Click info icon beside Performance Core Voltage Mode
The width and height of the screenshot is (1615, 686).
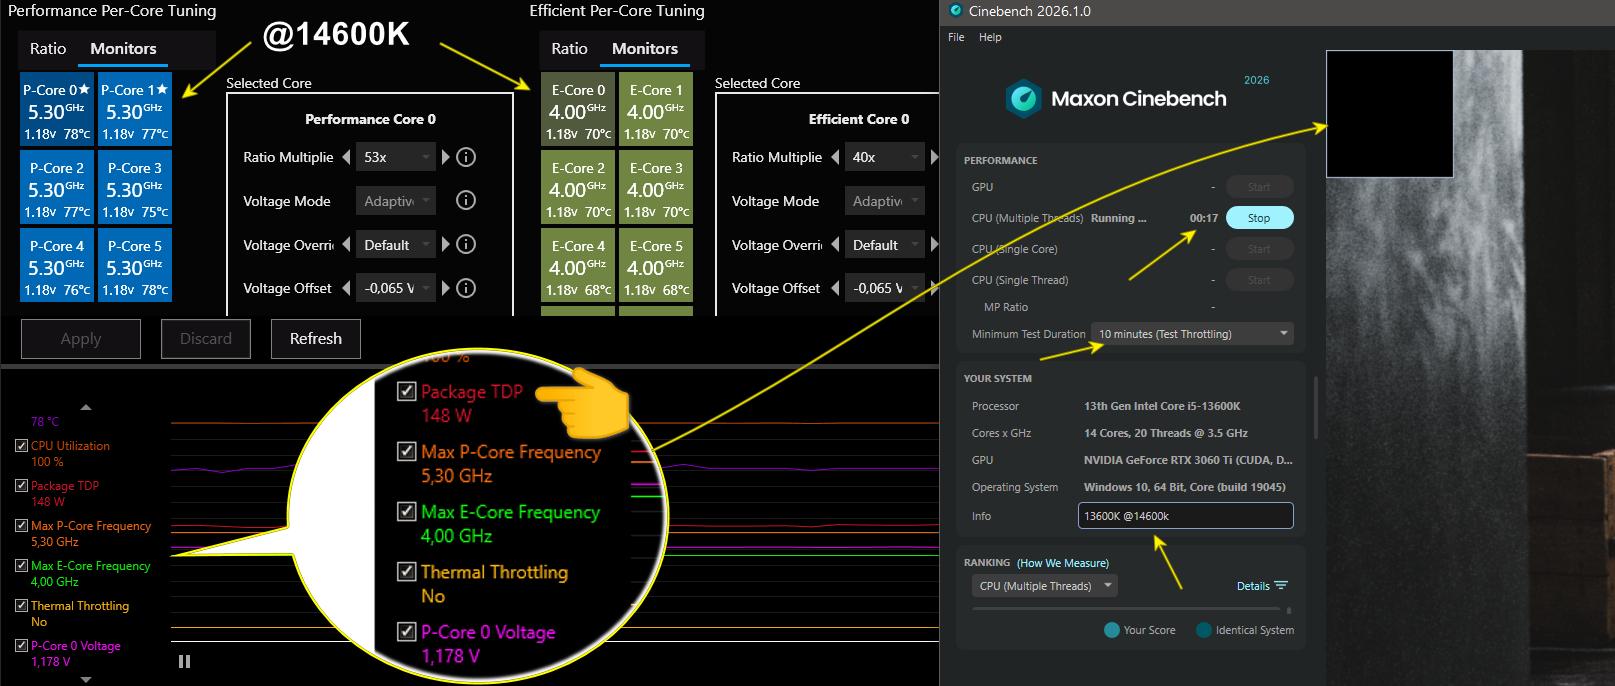point(465,200)
